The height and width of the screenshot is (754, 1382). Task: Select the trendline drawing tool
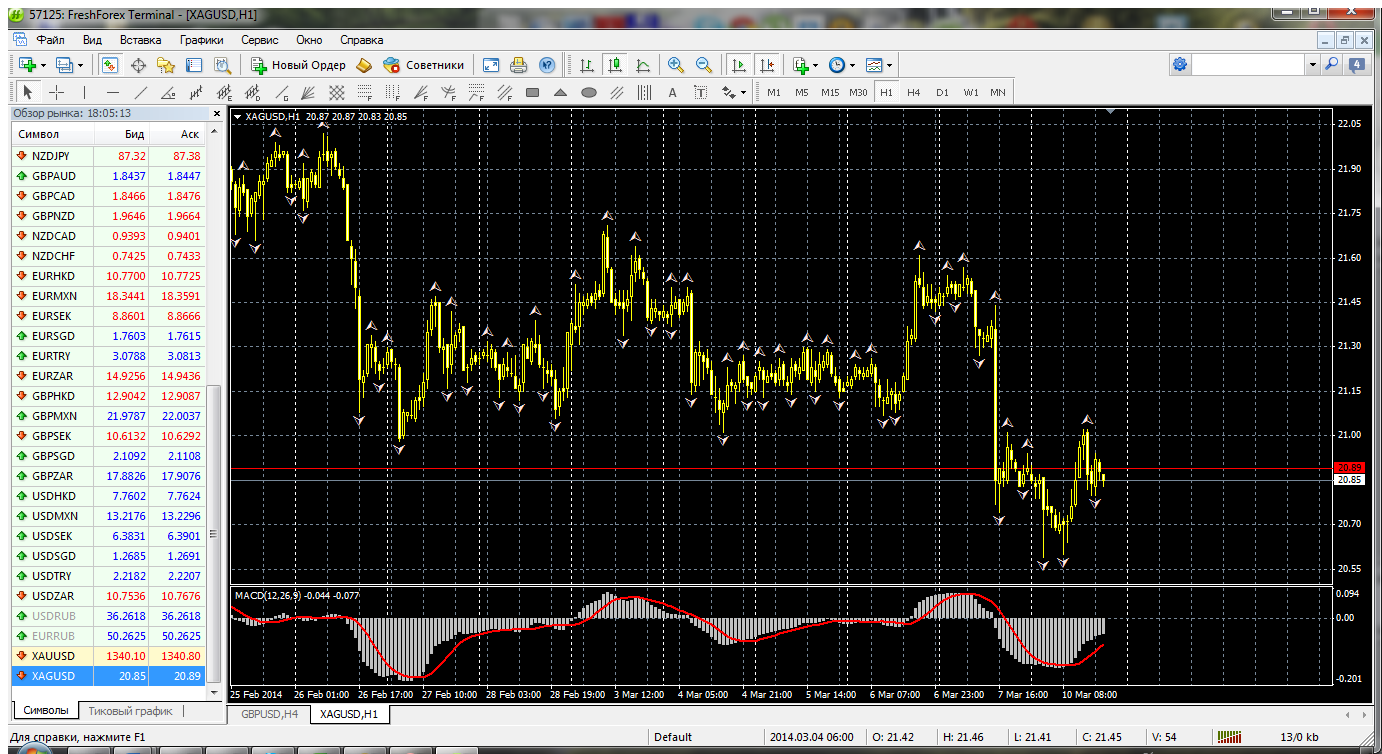(141, 93)
